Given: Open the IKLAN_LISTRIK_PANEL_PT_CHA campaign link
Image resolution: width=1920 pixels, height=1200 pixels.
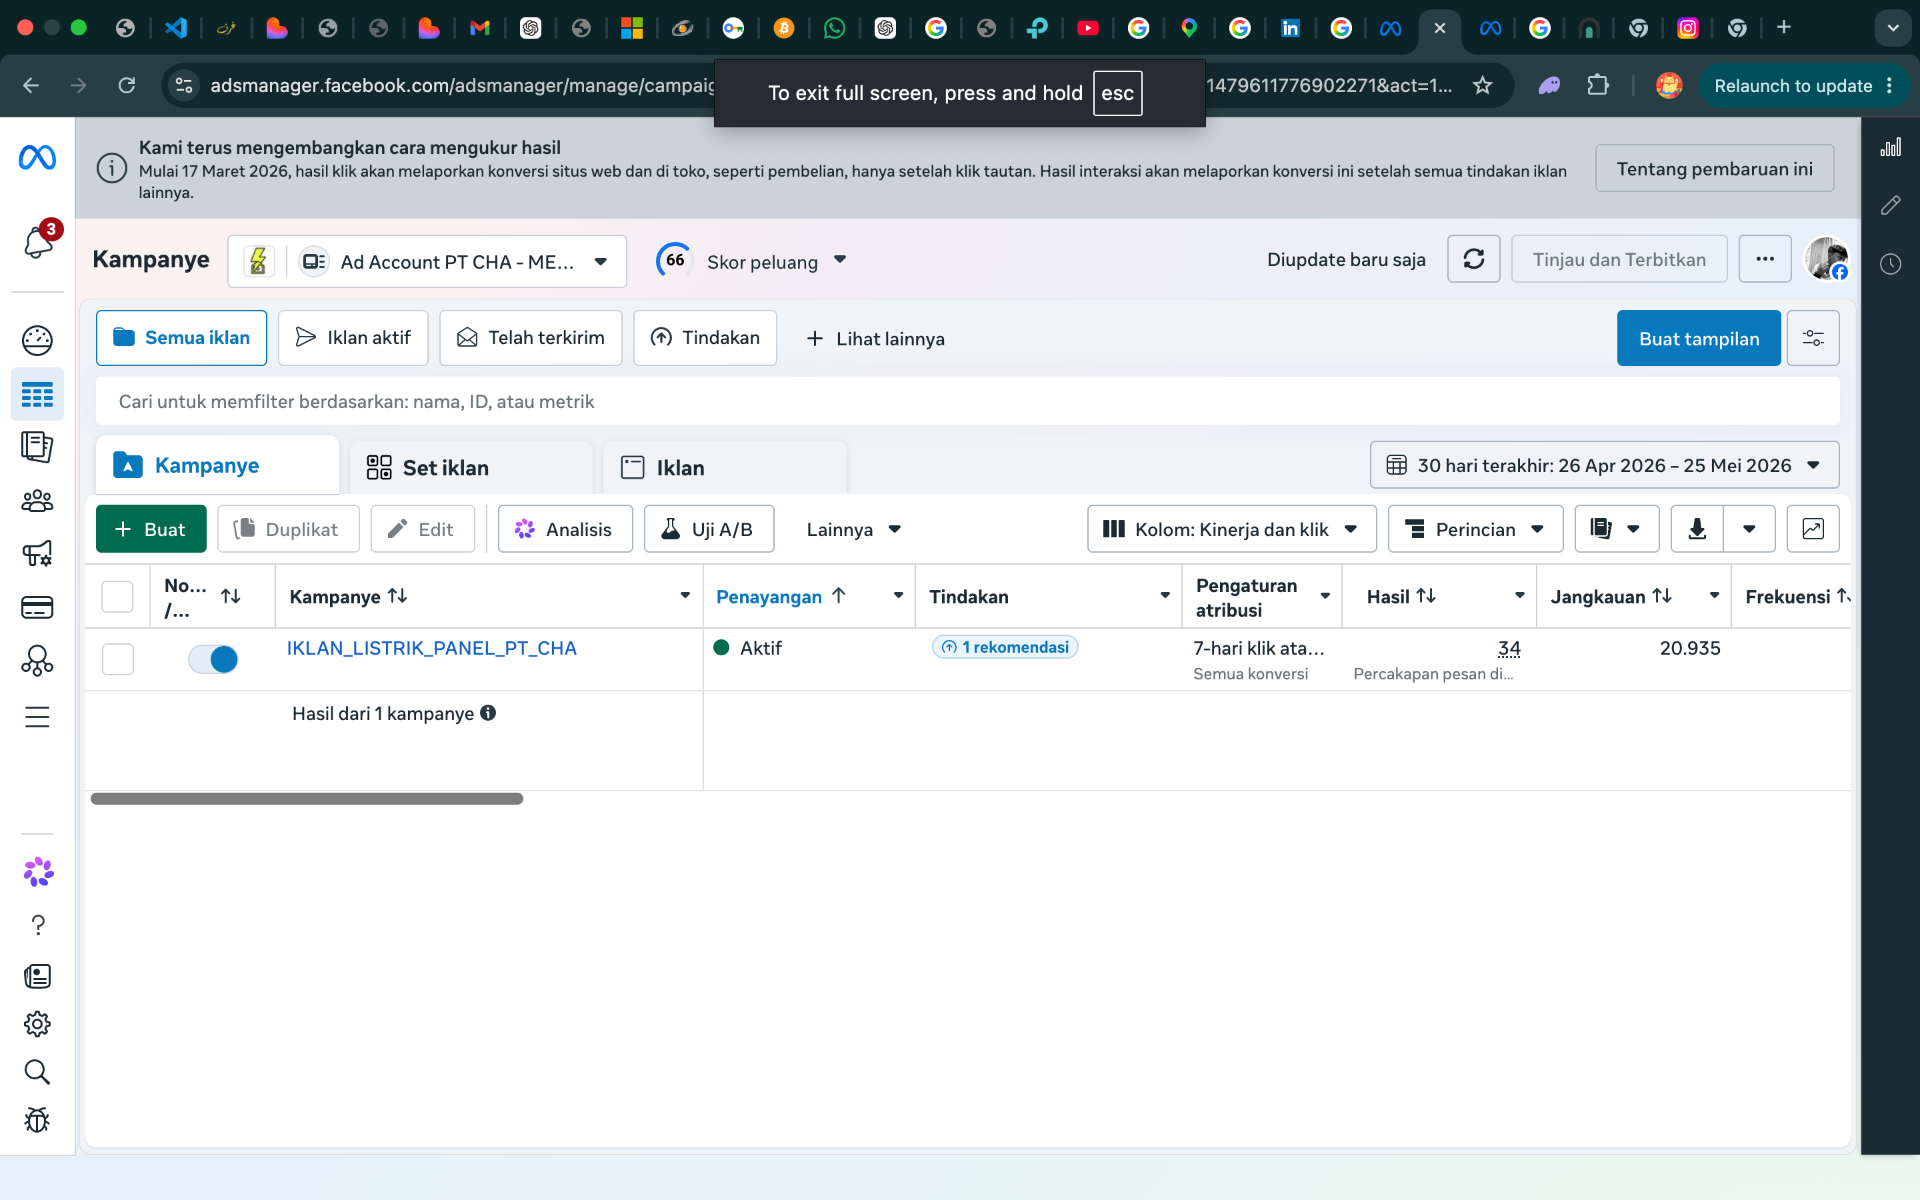Looking at the screenshot, I should 431,648.
